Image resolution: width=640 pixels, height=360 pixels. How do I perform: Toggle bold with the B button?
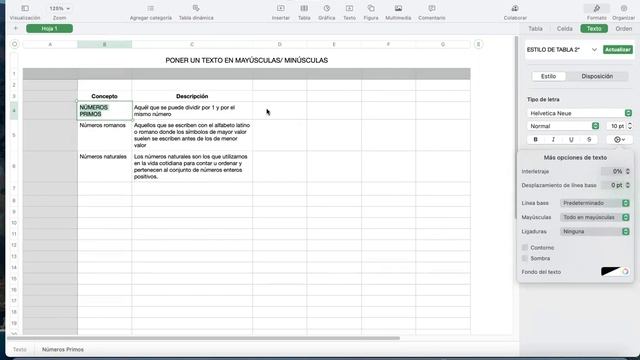click(536, 140)
